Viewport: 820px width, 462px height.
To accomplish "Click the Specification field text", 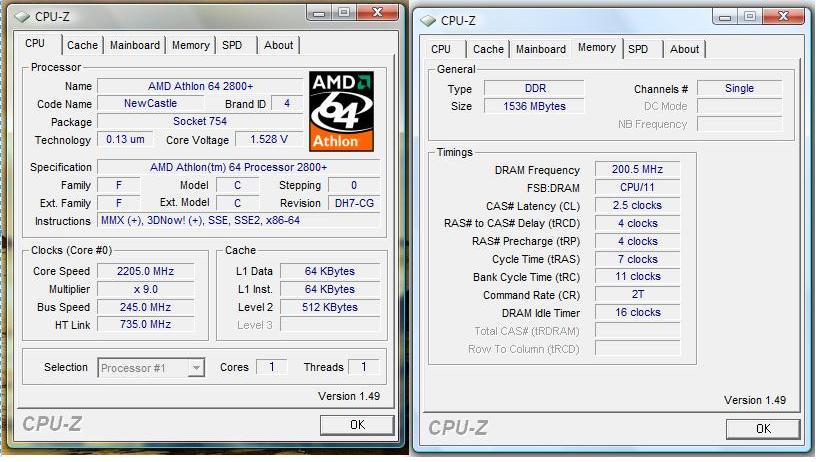I will (x=238, y=167).
